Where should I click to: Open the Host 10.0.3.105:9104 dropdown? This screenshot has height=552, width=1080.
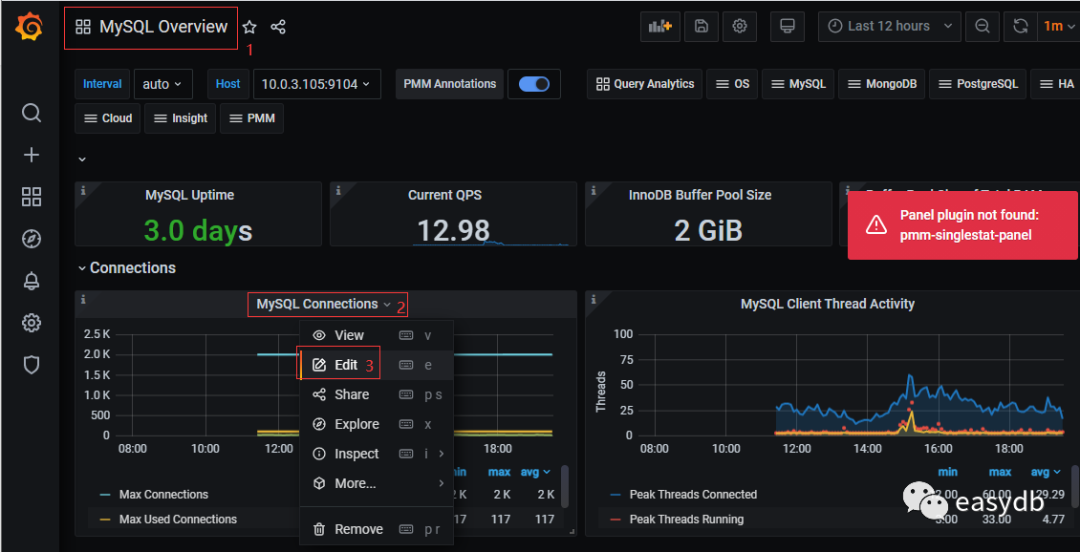316,84
